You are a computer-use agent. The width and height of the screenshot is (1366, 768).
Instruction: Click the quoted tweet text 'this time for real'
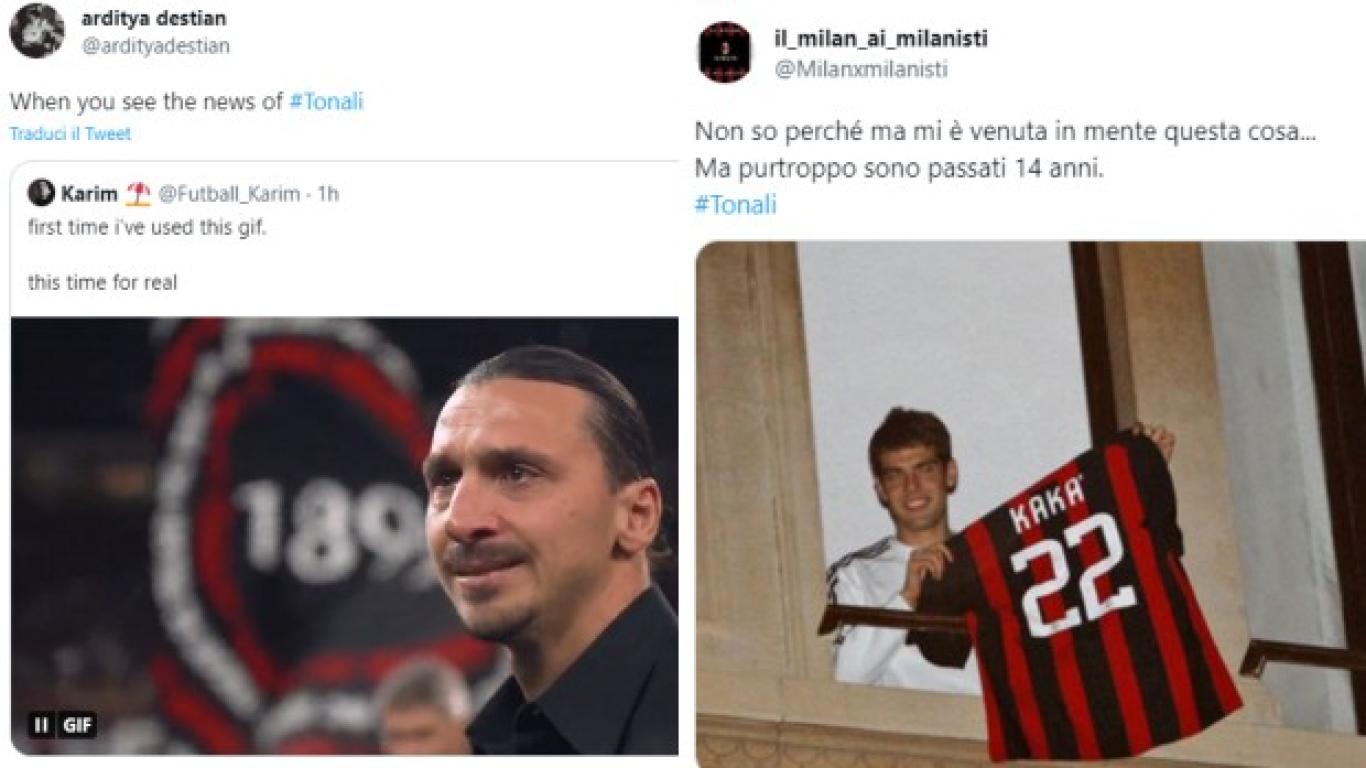(x=102, y=283)
